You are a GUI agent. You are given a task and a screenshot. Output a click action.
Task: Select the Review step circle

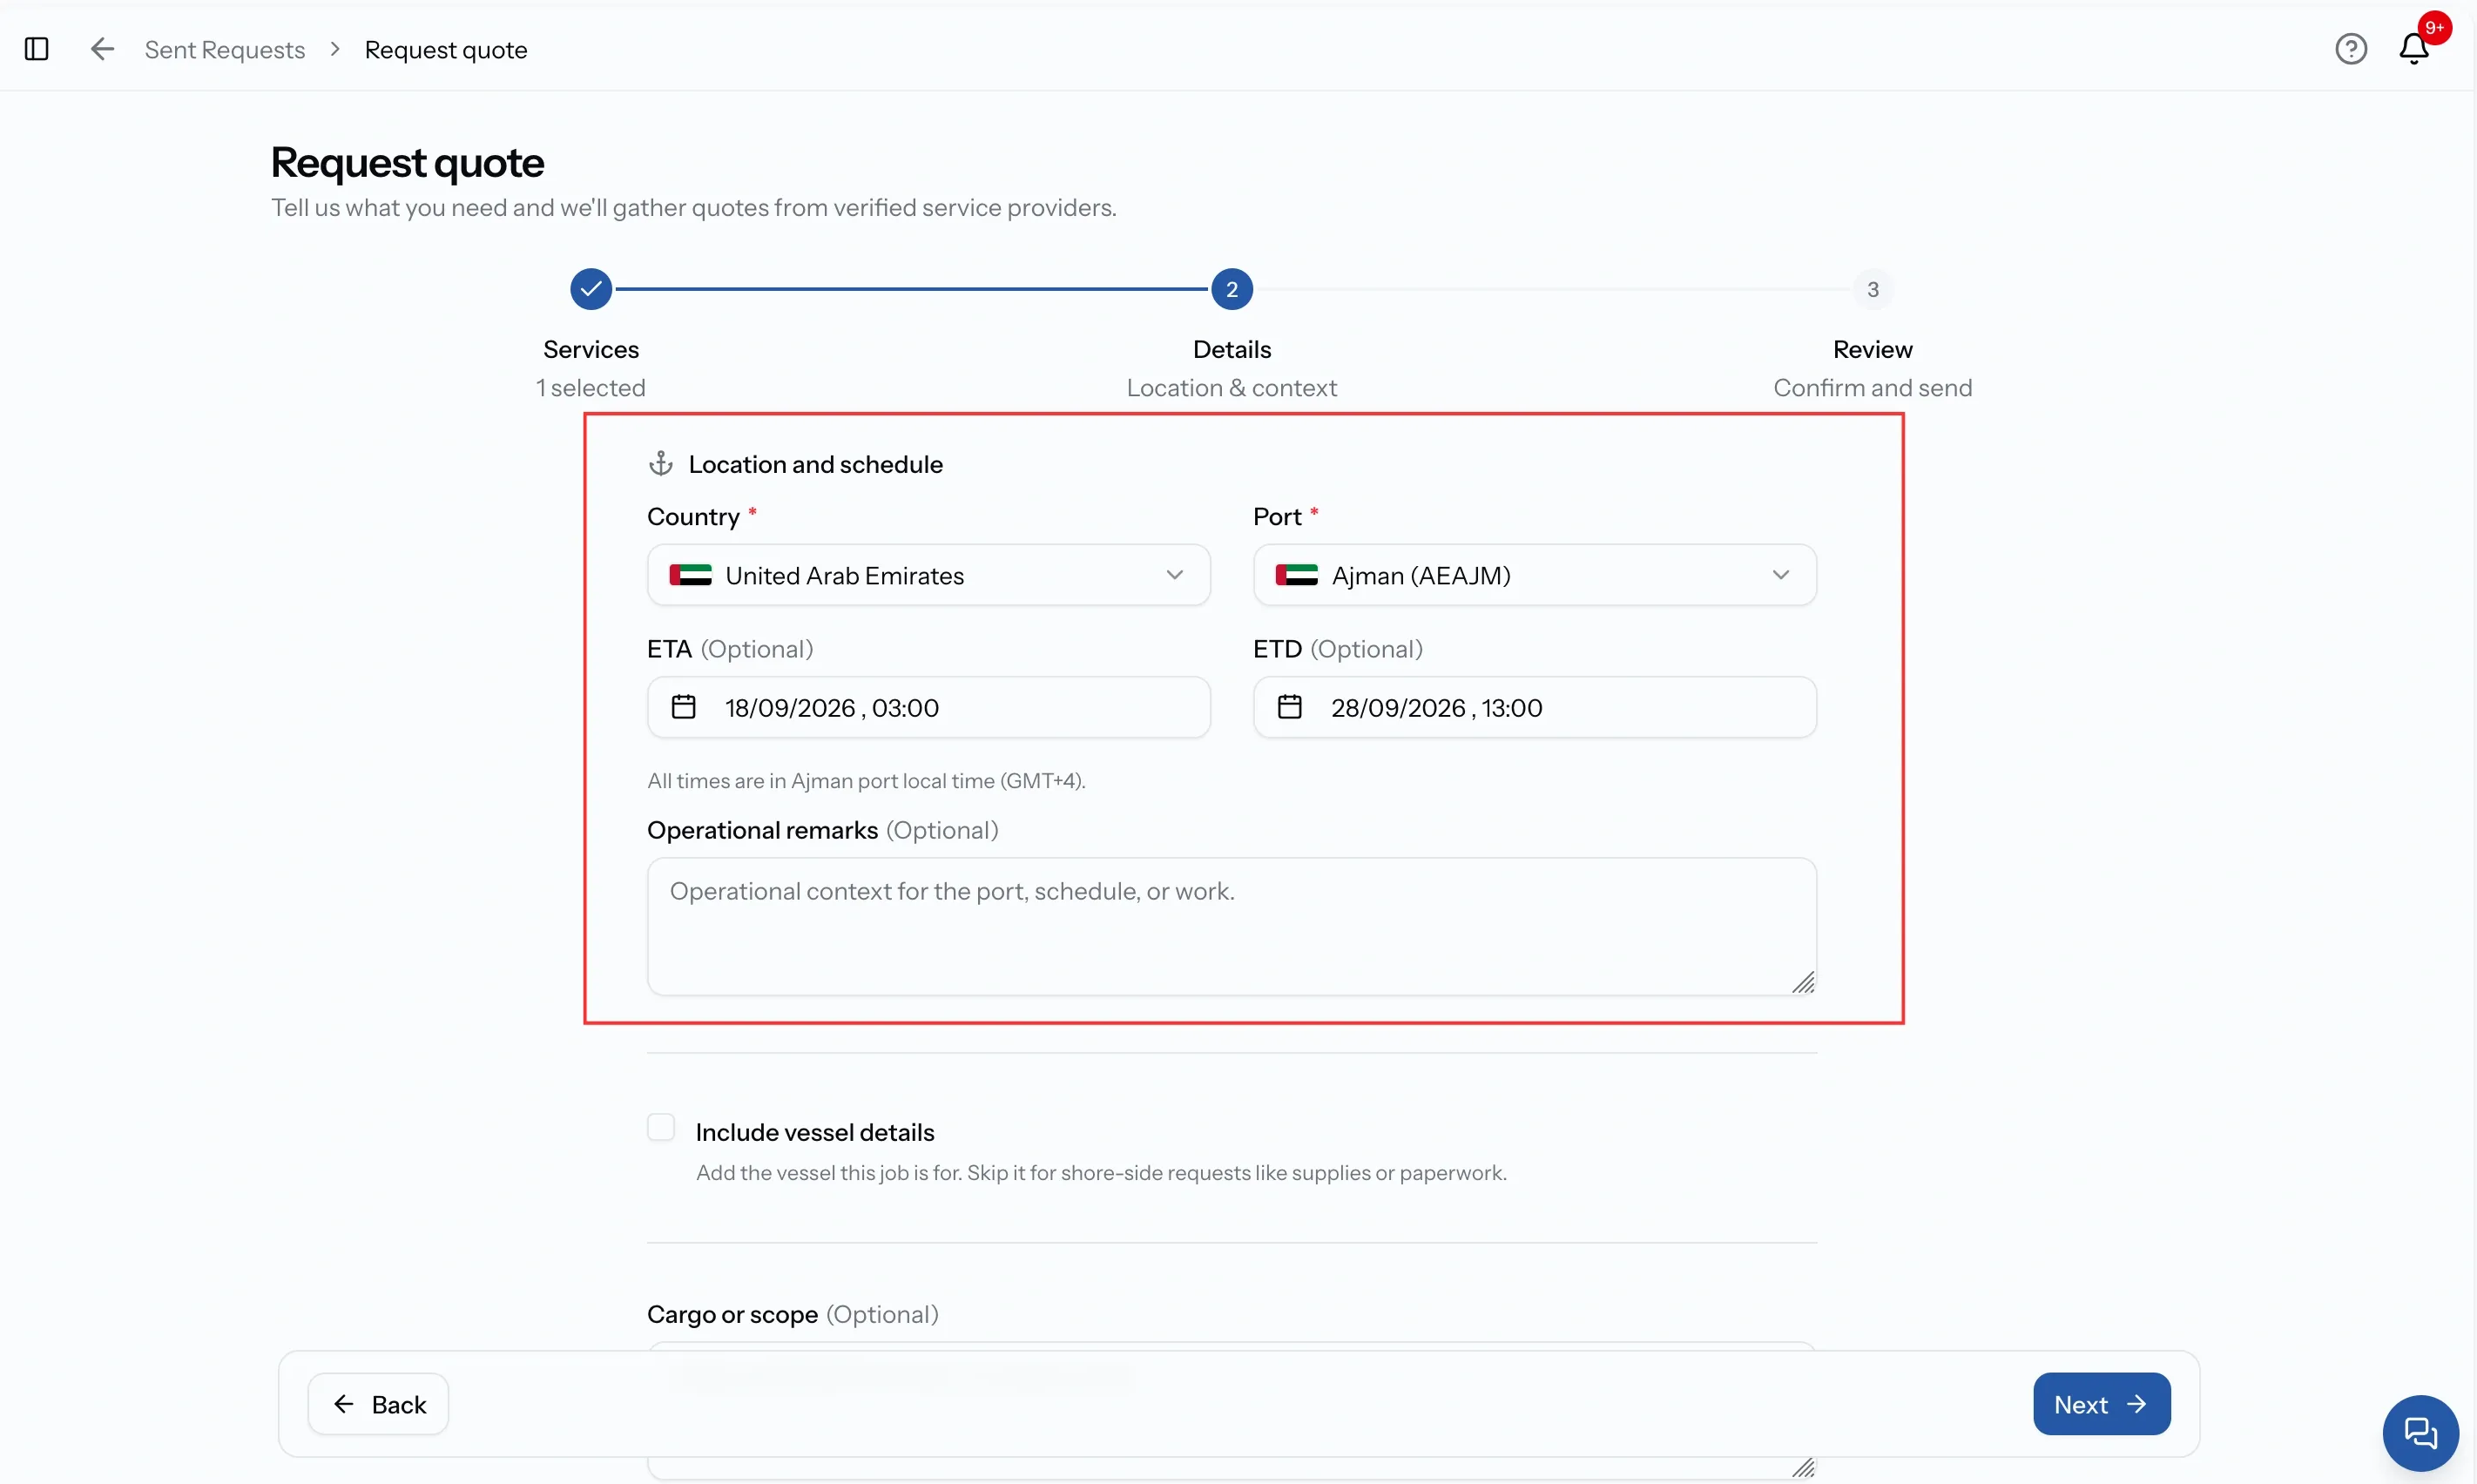pos(1872,289)
